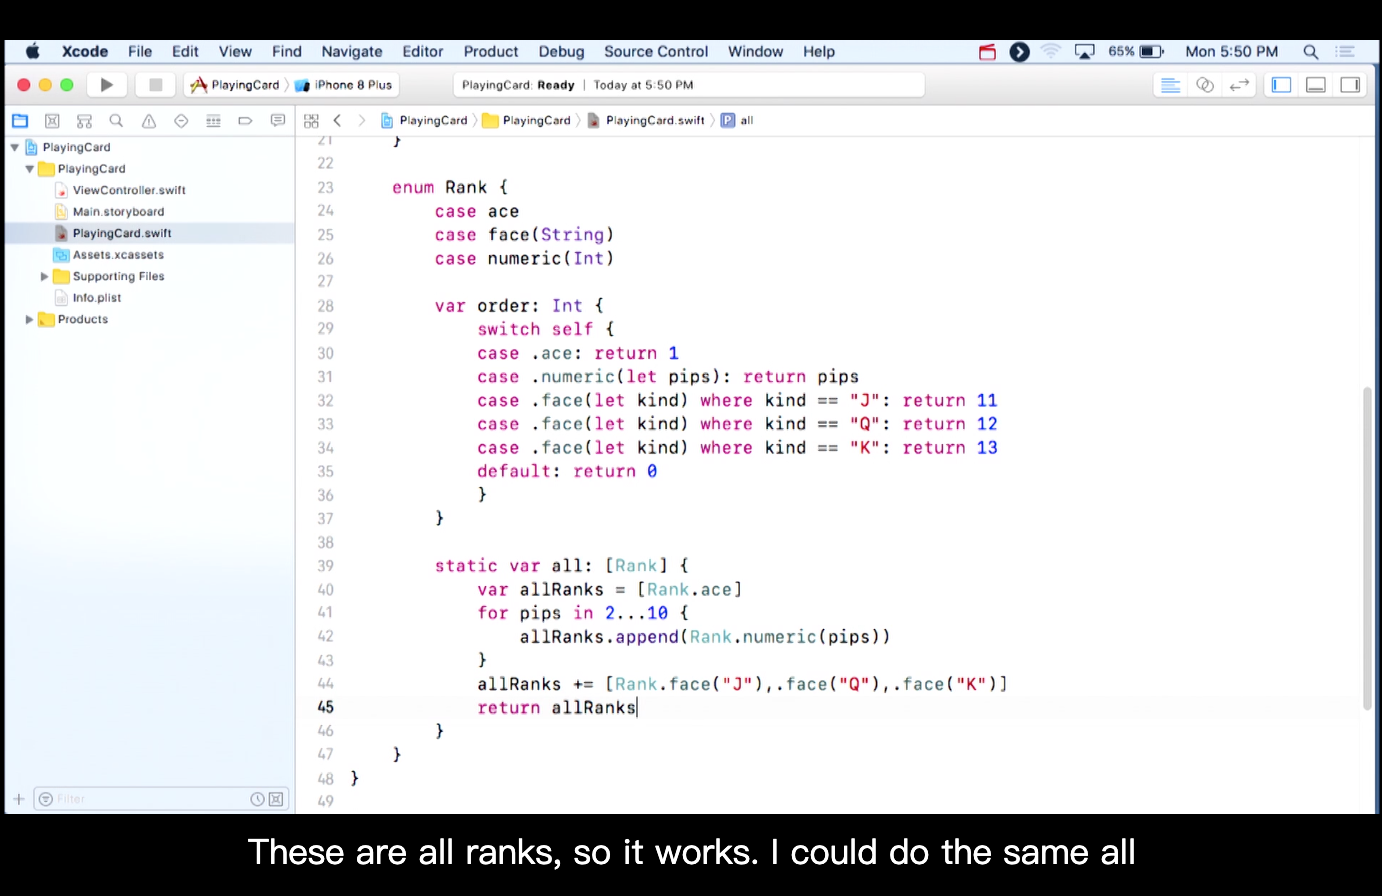Run the project with the Play button

coord(106,85)
